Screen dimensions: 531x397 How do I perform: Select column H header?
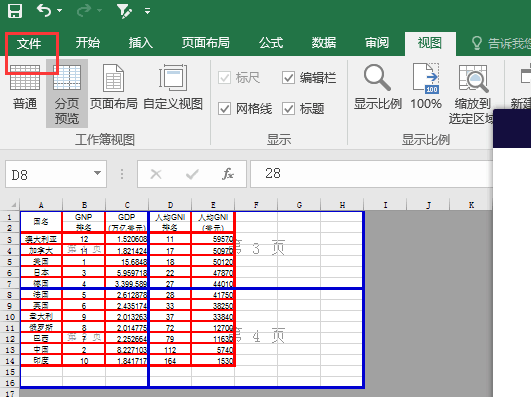342,205
